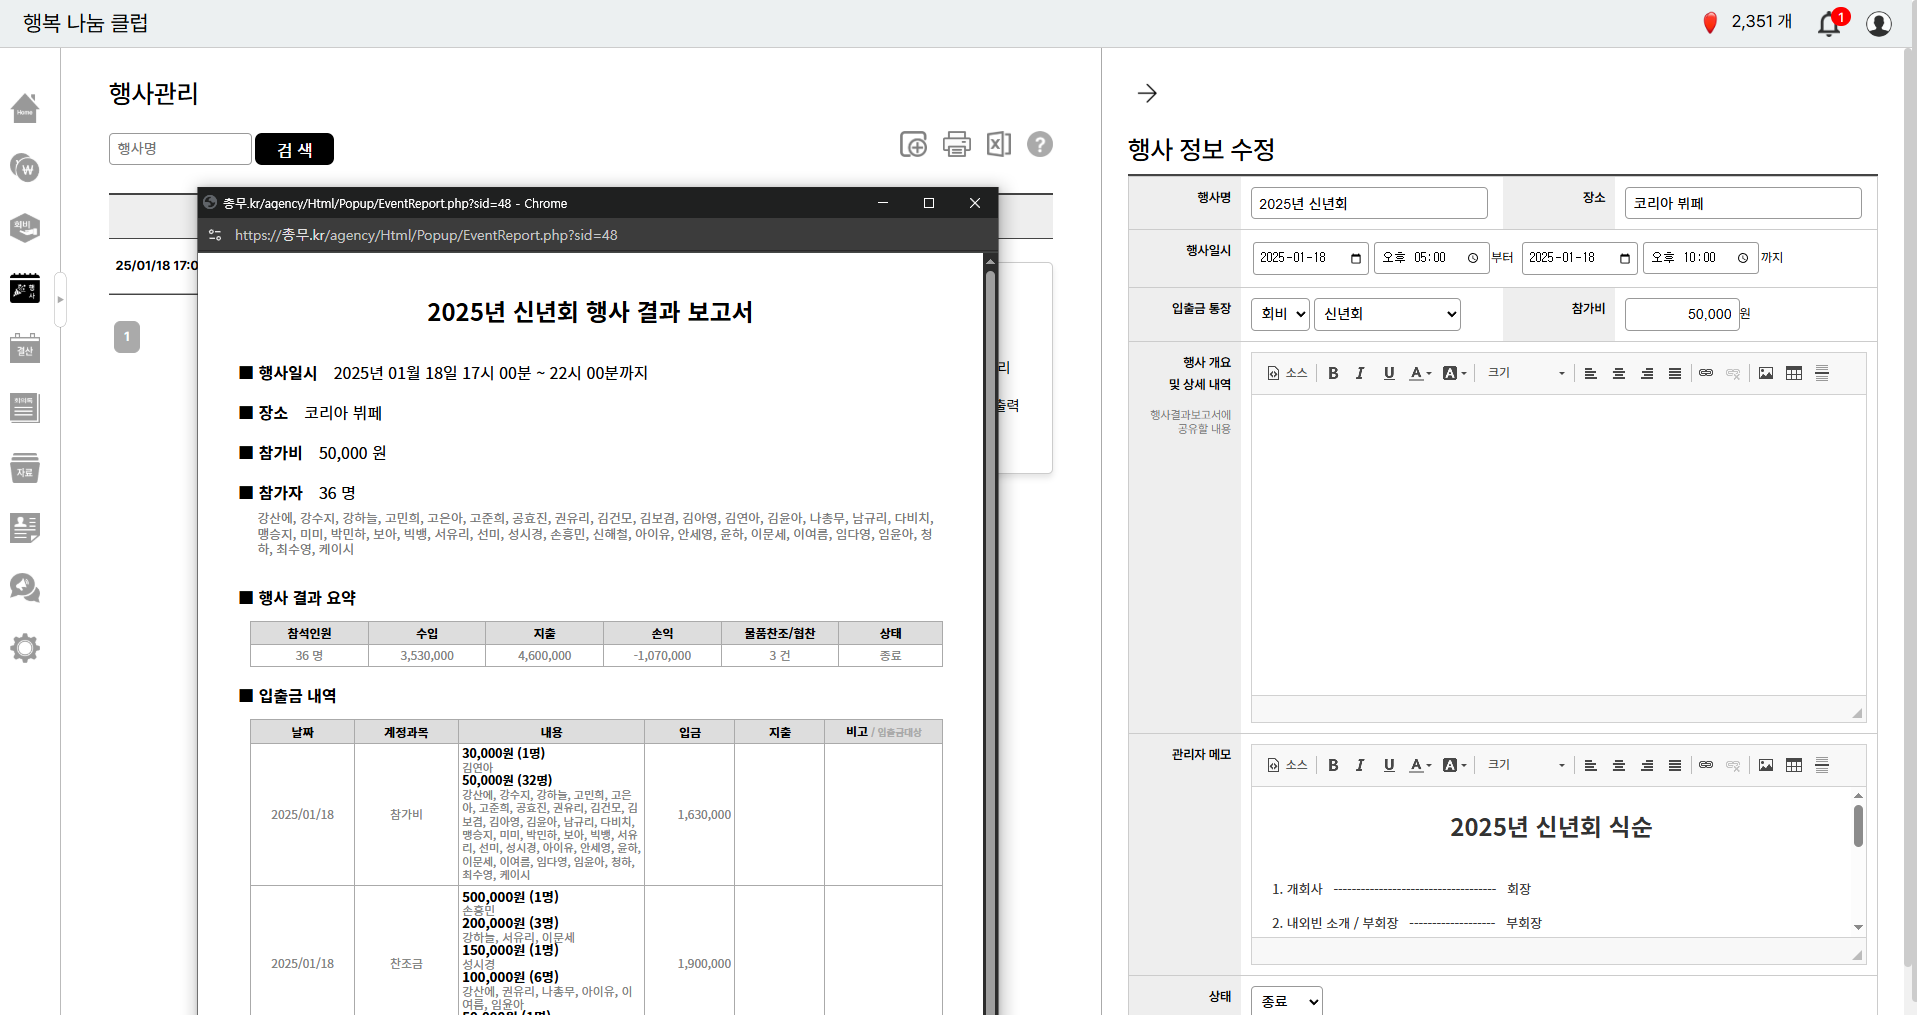The image size is (1917, 1015).
Task: Expand the 신년회 account dropdown
Action: click(x=1386, y=314)
